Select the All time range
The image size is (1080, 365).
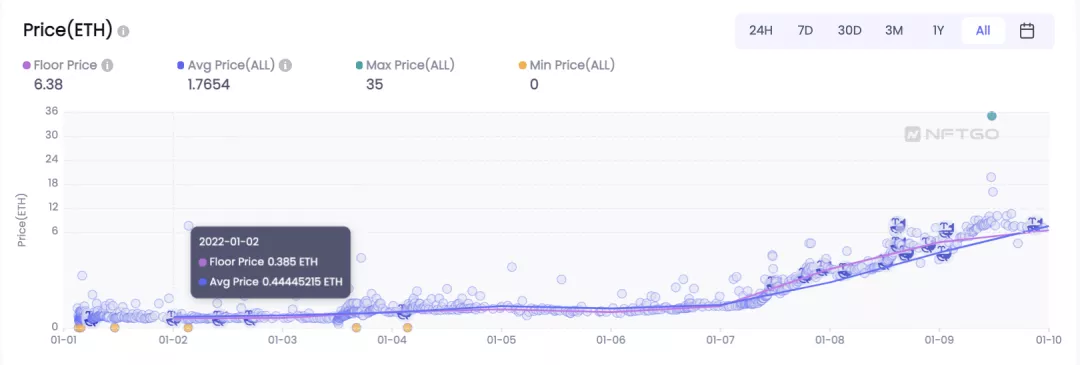983,31
